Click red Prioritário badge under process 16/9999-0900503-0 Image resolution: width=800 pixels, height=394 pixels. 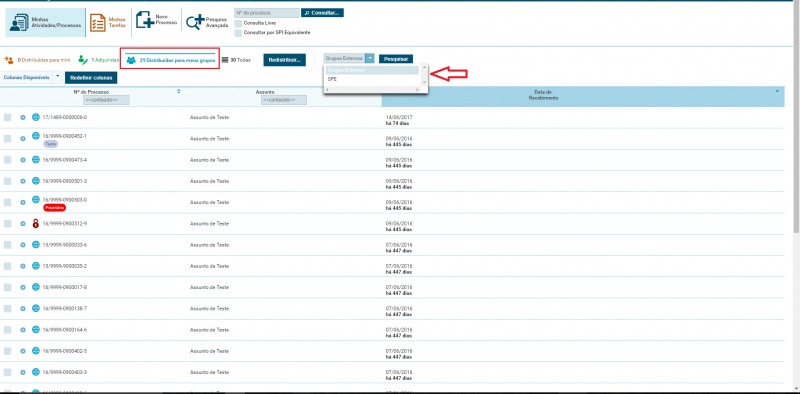[x=55, y=208]
